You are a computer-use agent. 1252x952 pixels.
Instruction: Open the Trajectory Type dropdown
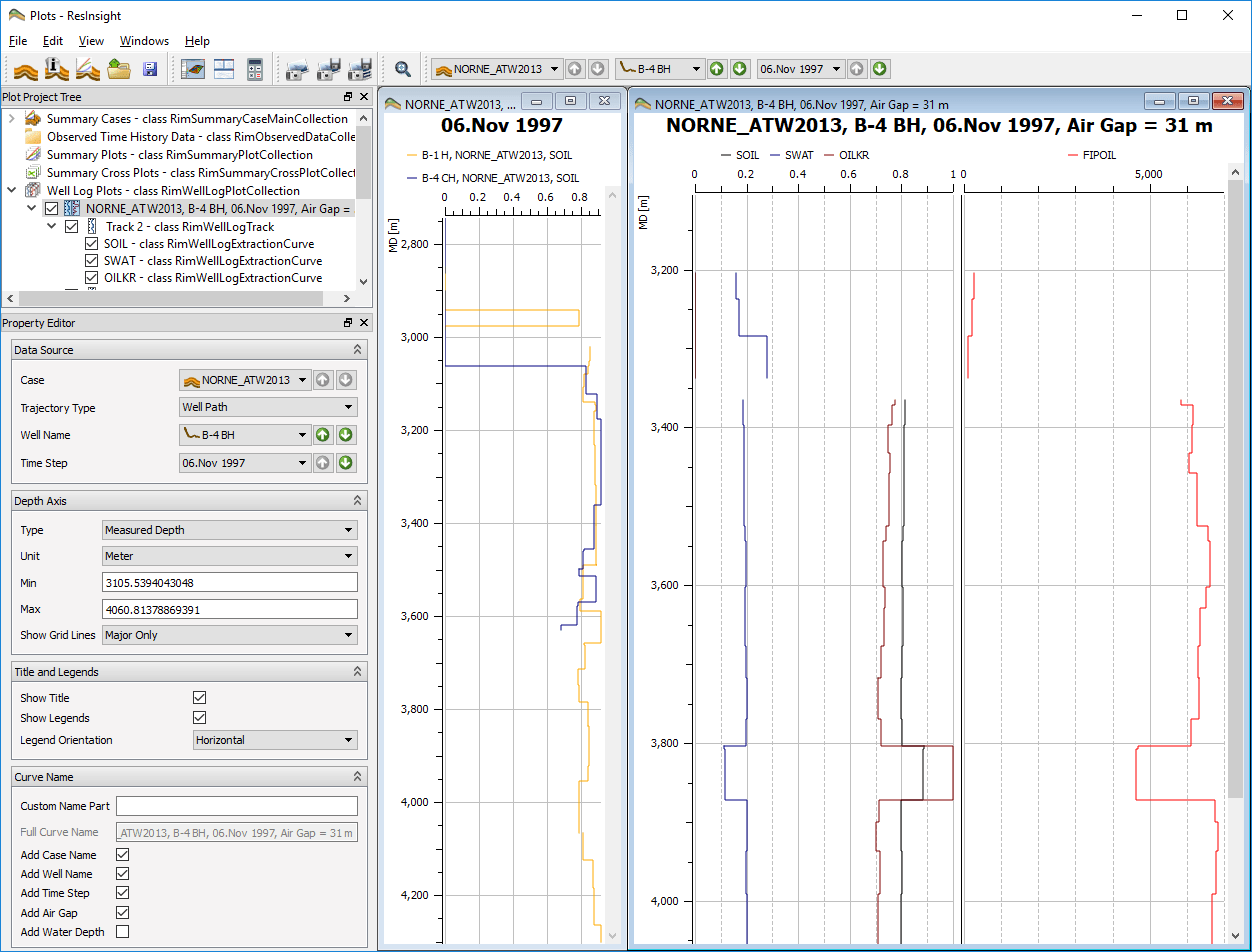point(268,407)
